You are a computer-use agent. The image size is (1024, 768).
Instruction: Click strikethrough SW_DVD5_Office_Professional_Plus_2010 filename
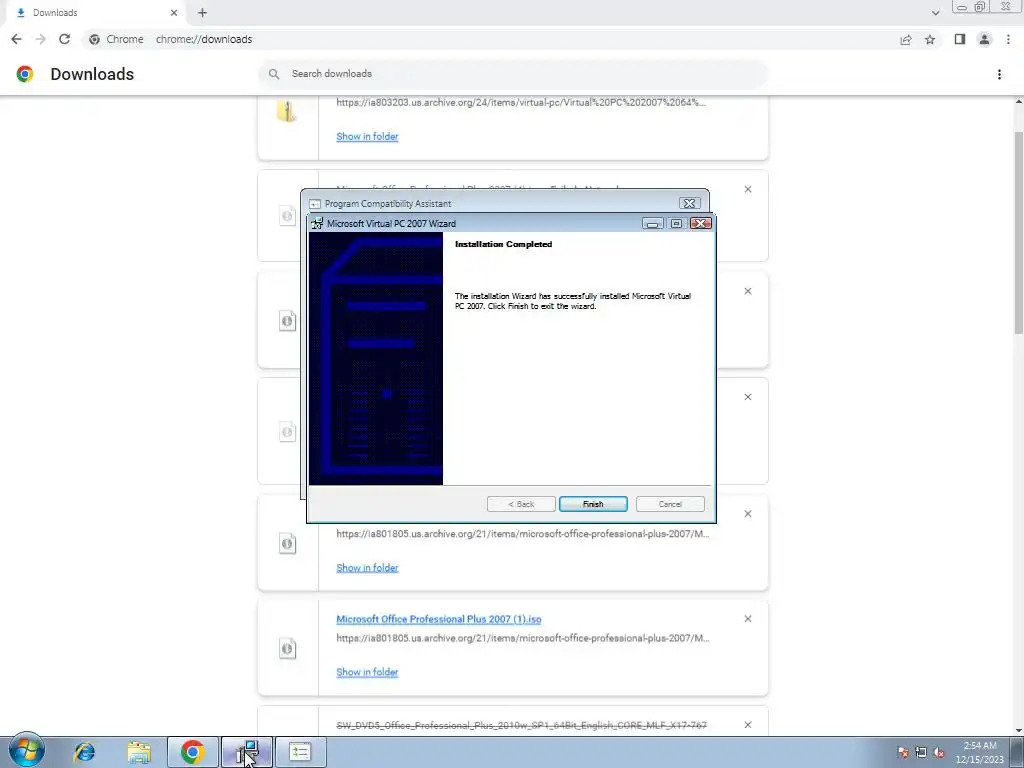click(x=521, y=725)
